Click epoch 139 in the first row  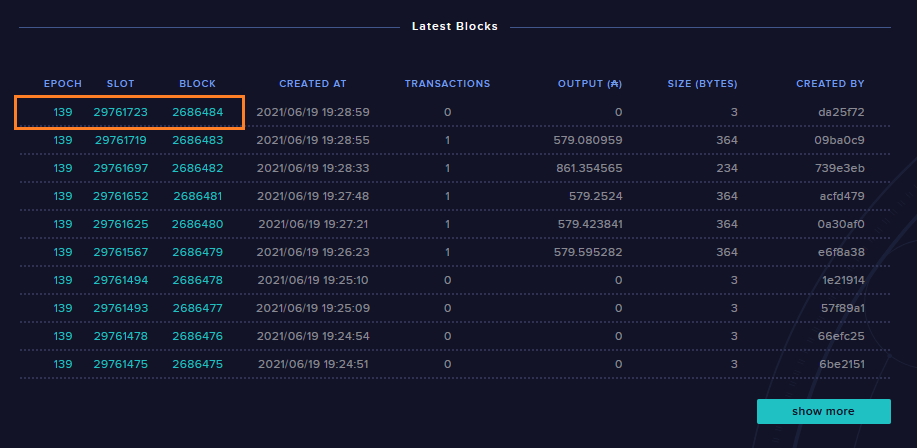click(63, 112)
